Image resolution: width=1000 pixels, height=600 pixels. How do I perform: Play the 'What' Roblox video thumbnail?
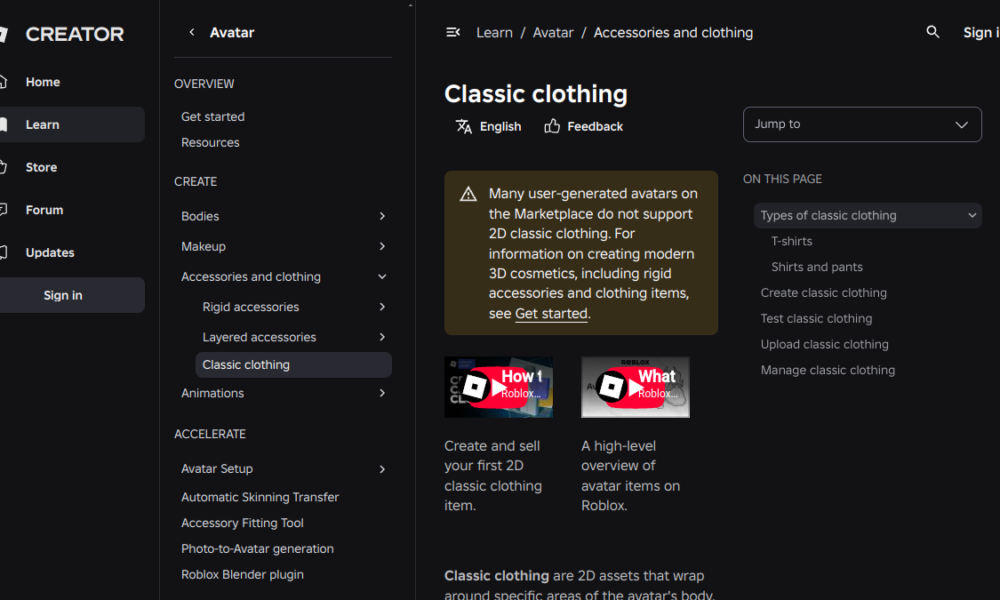pyautogui.click(x=635, y=387)
